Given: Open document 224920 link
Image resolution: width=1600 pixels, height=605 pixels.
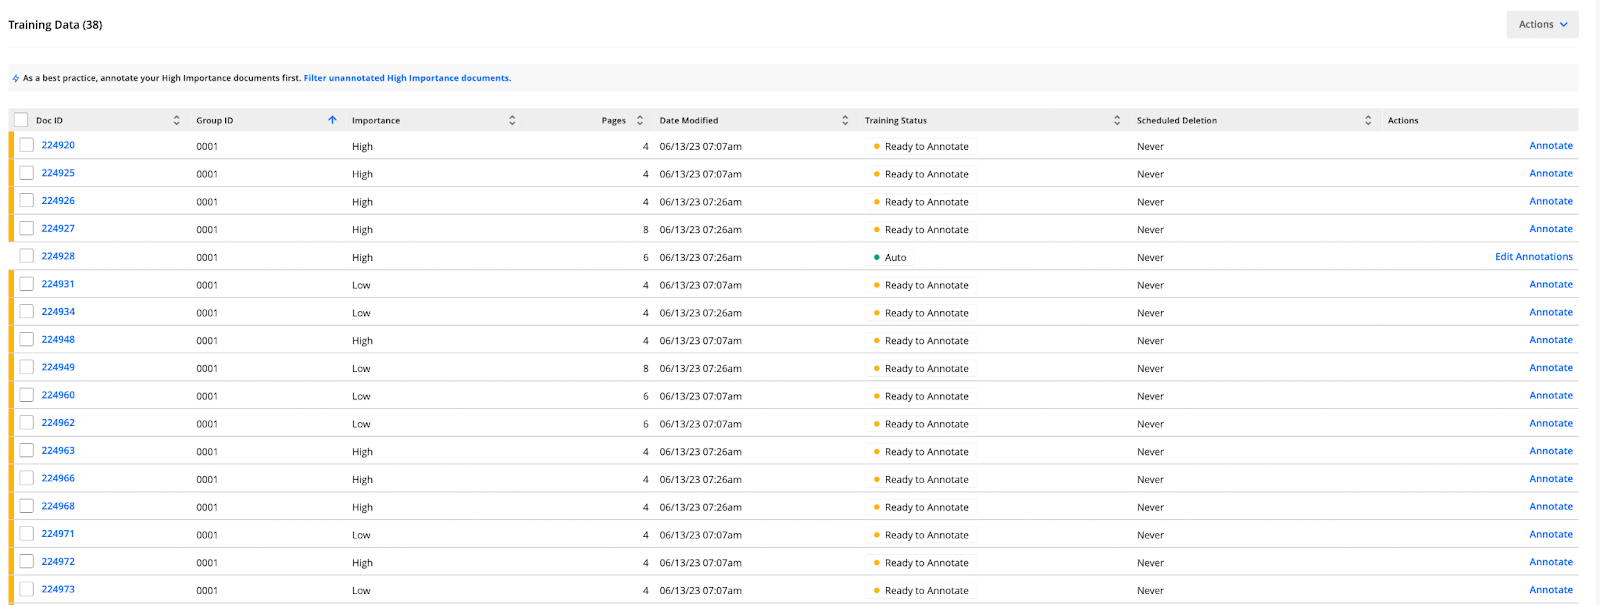Looking at the screenshot, I should 58,145.
